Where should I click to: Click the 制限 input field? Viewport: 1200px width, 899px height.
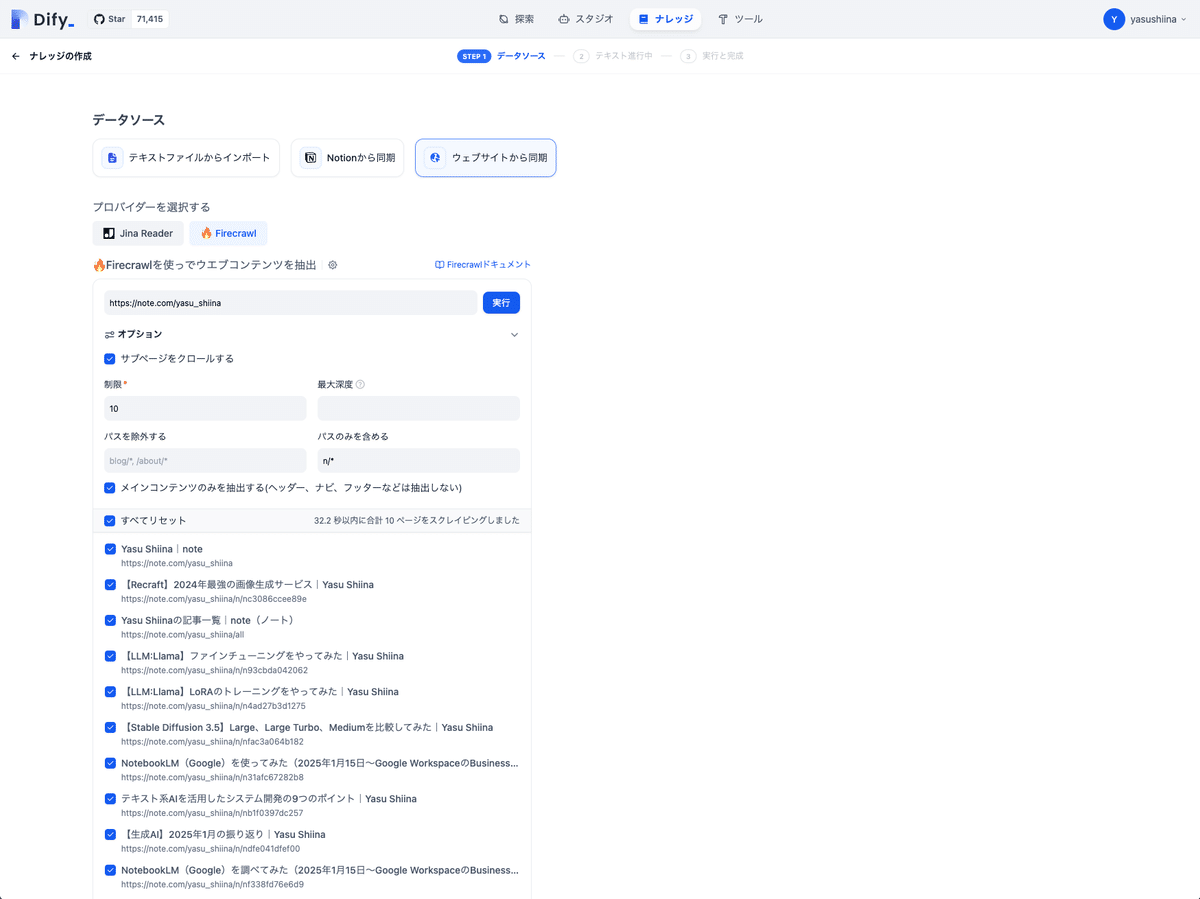205,408
